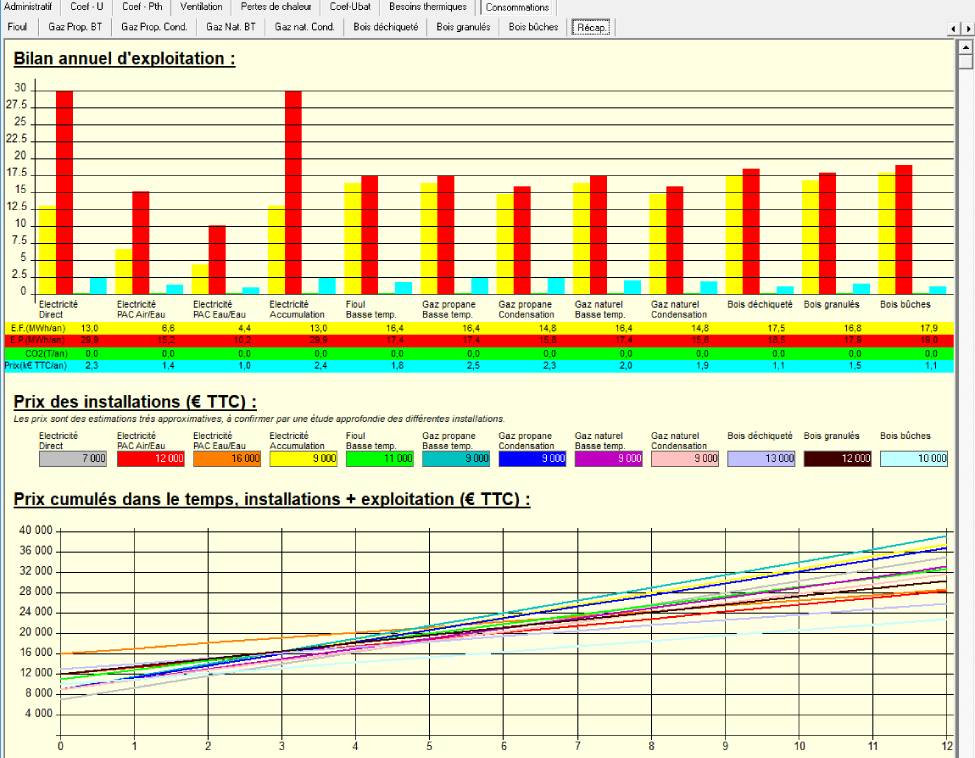Switch to the Gaz Prop. Cond. sub-tab
Viewport: 975px width, 758px height.
[154, 27]
